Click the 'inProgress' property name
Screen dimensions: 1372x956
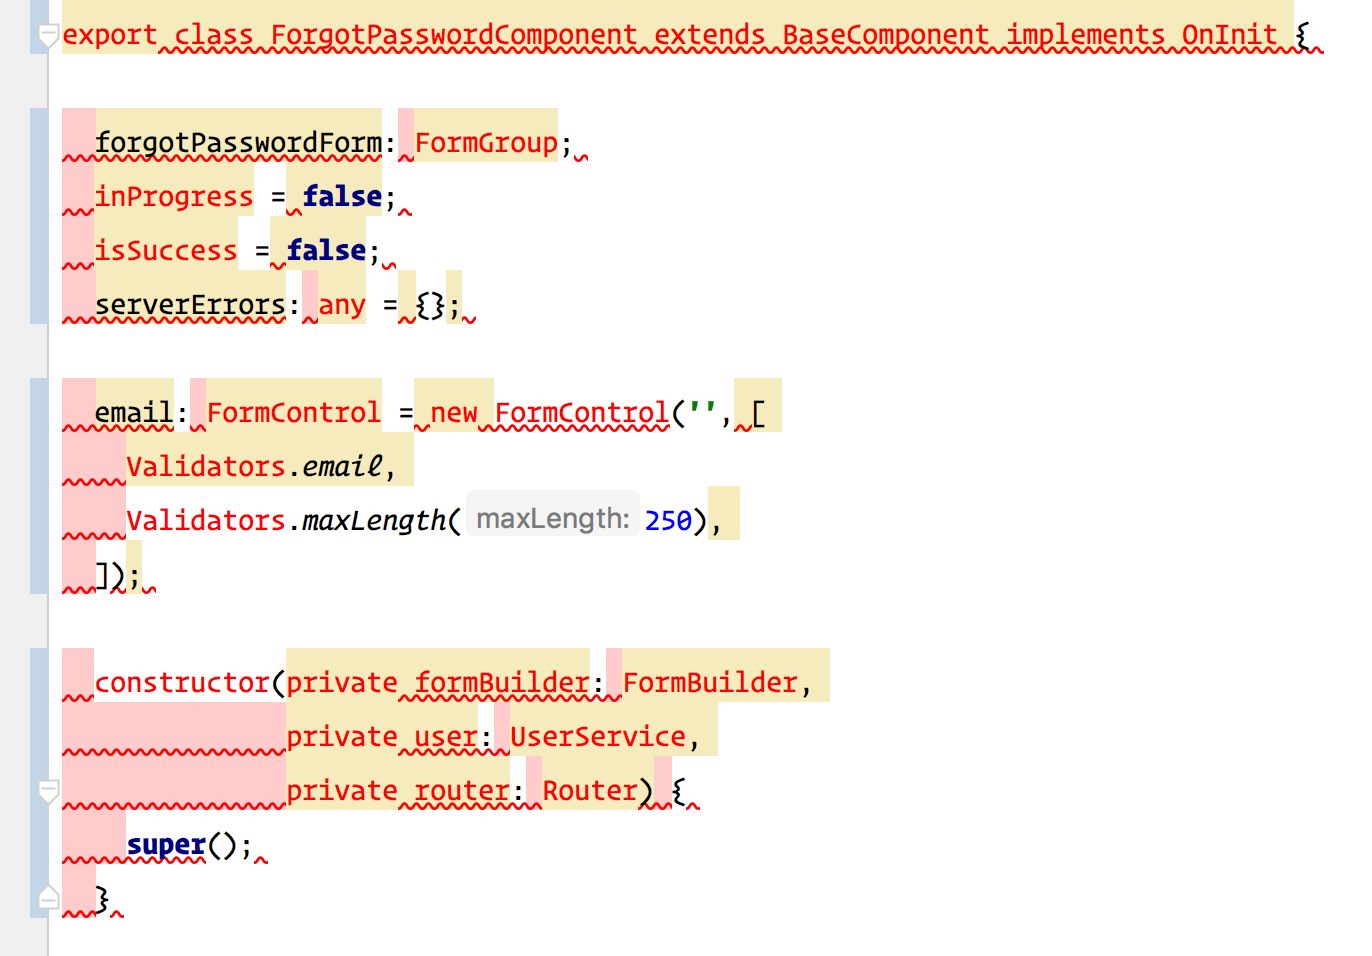(174, 197)
